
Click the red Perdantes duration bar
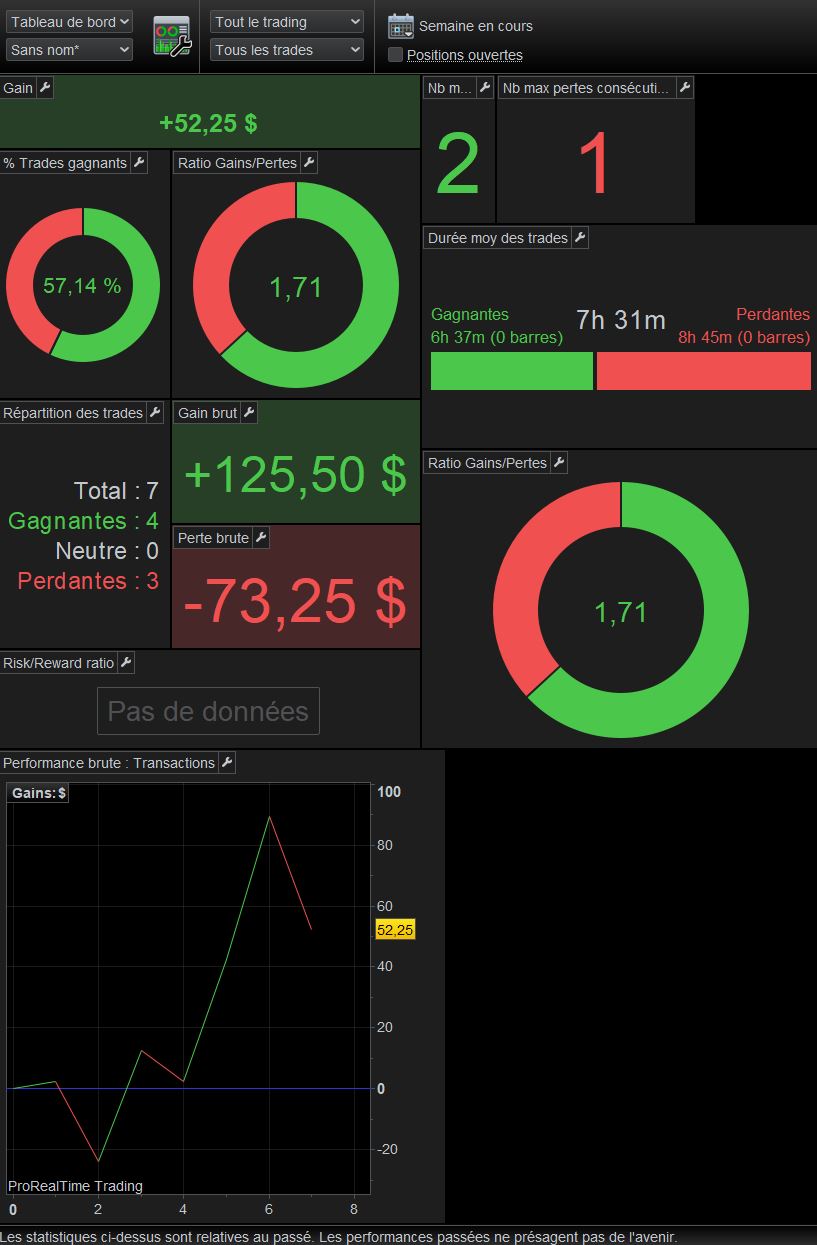704,371
